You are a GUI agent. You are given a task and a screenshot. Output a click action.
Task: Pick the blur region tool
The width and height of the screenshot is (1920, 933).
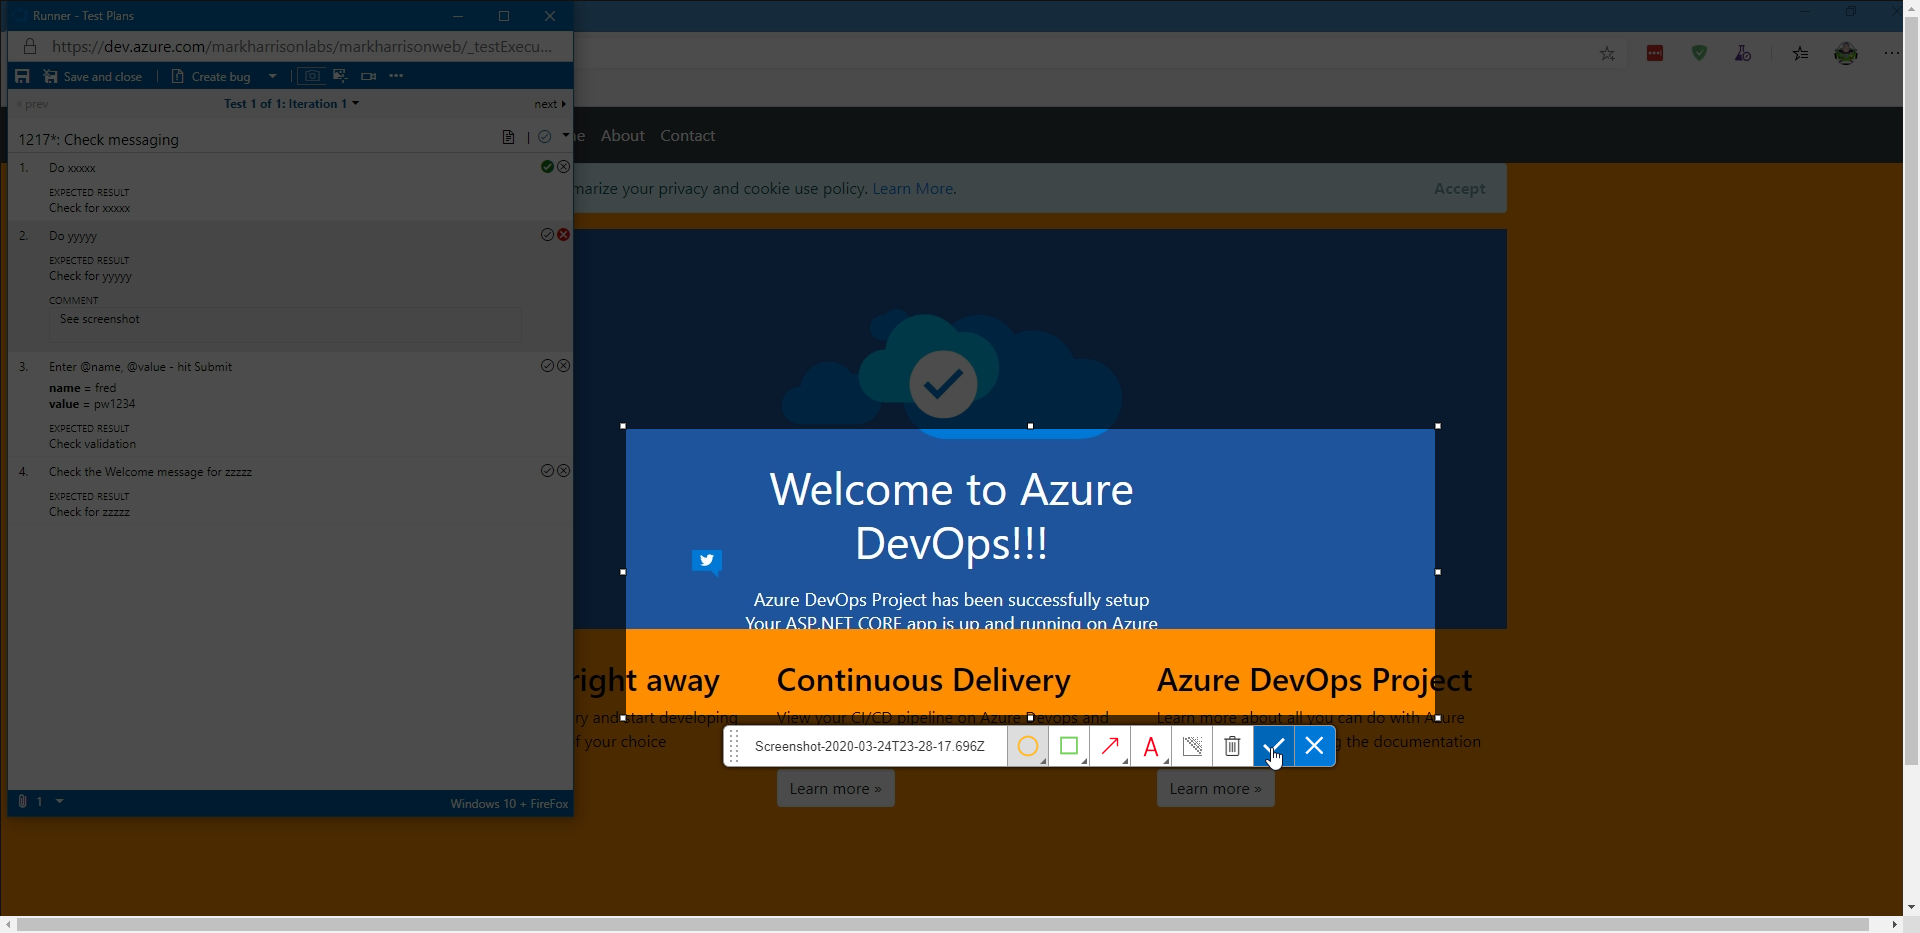(1192, 746)
